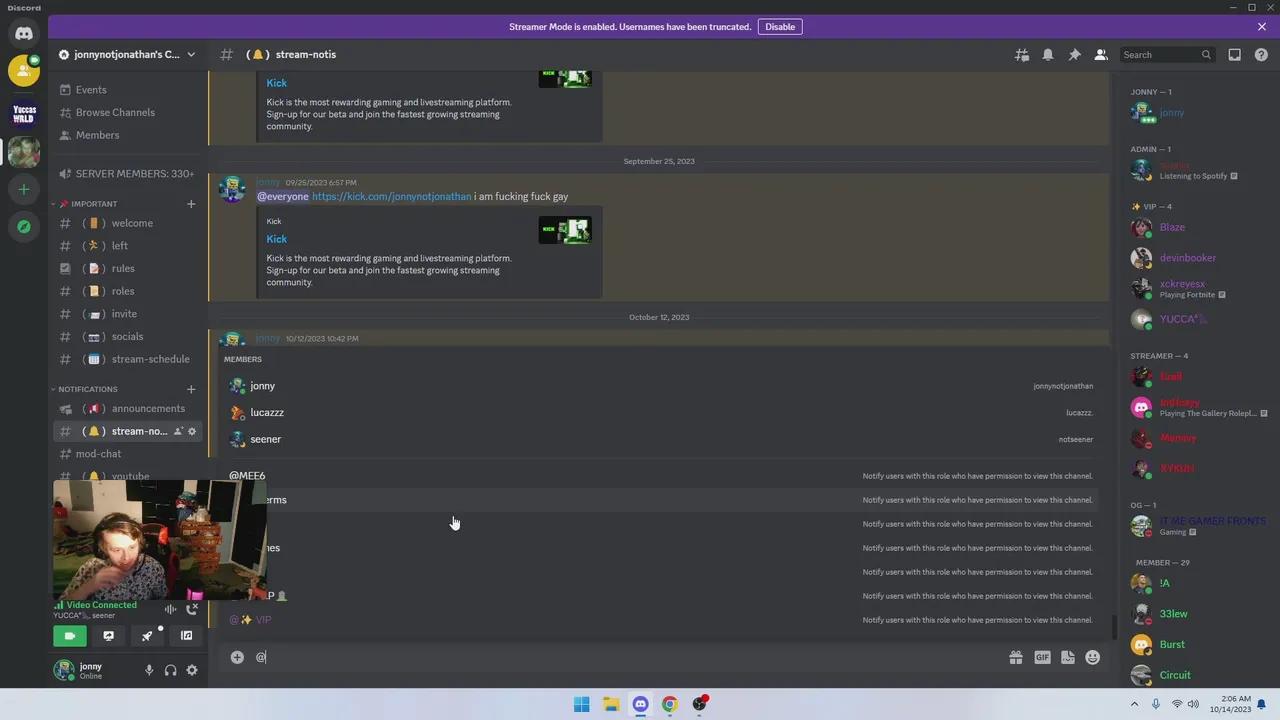Toggle noise suppression icon

pyautogui.click(x=171, y=609)
